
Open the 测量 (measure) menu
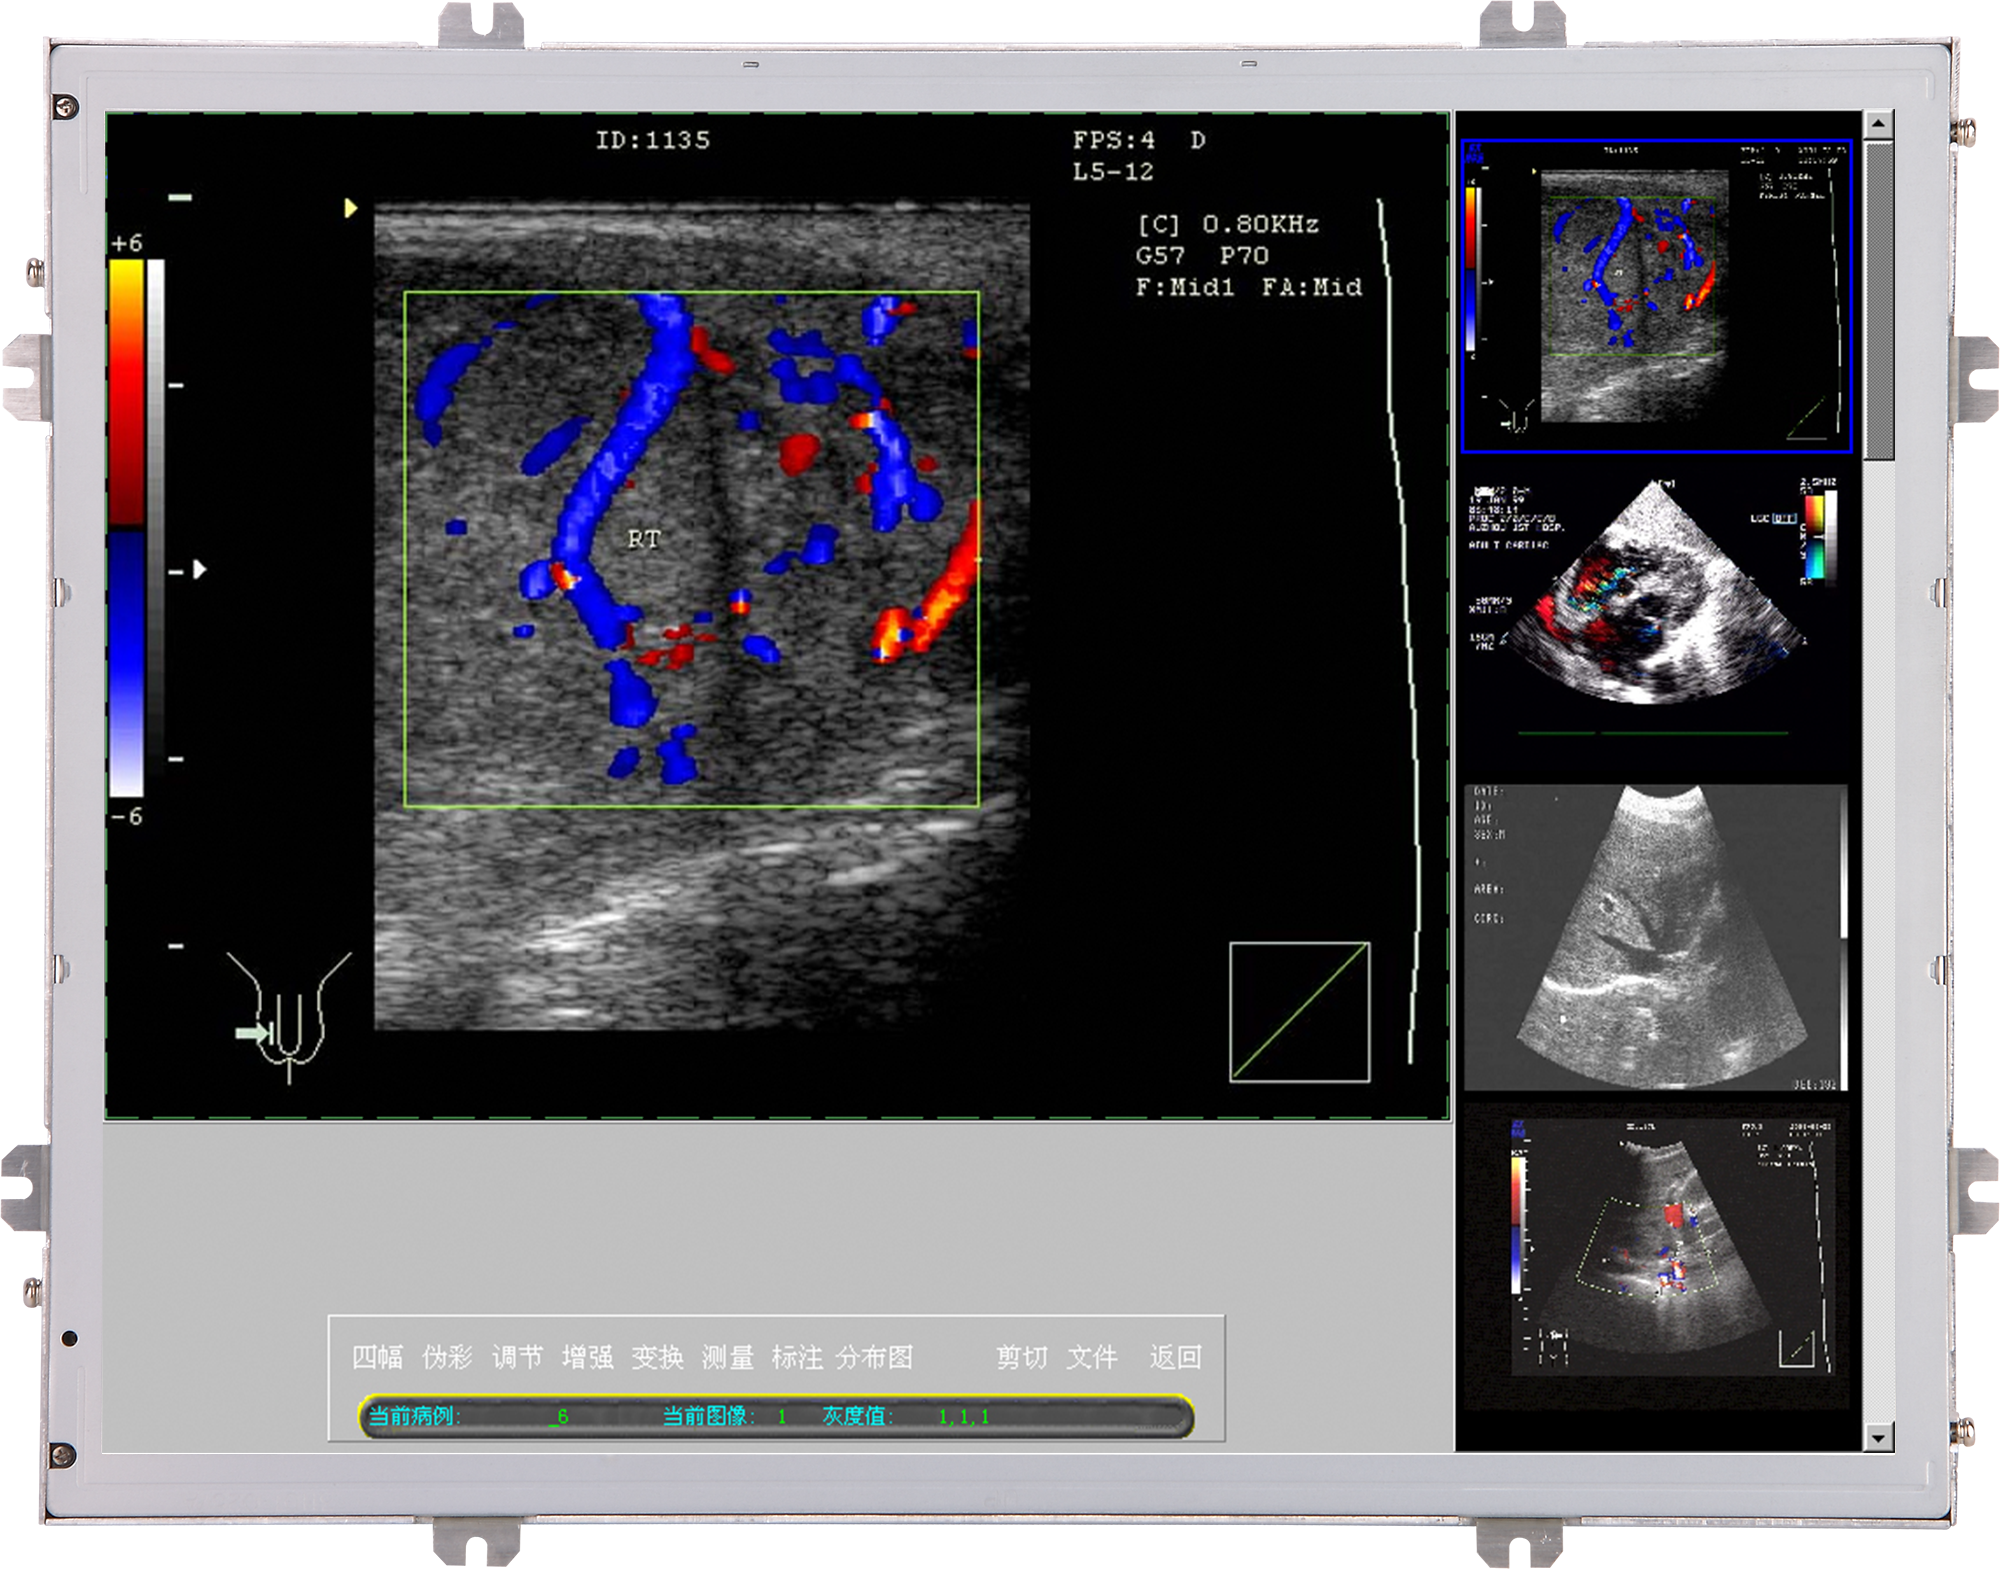pyautogui.click(x=727, y=1357)
